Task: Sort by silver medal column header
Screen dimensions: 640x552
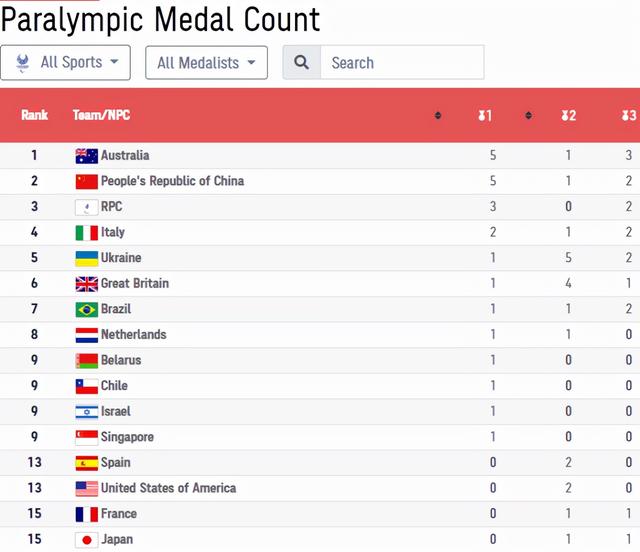Action: point(568,116)
